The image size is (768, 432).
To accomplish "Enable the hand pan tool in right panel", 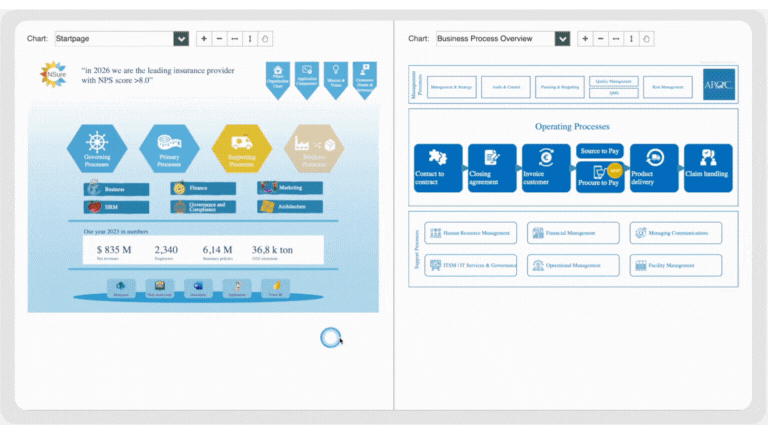I will click(x=647, y=39).
